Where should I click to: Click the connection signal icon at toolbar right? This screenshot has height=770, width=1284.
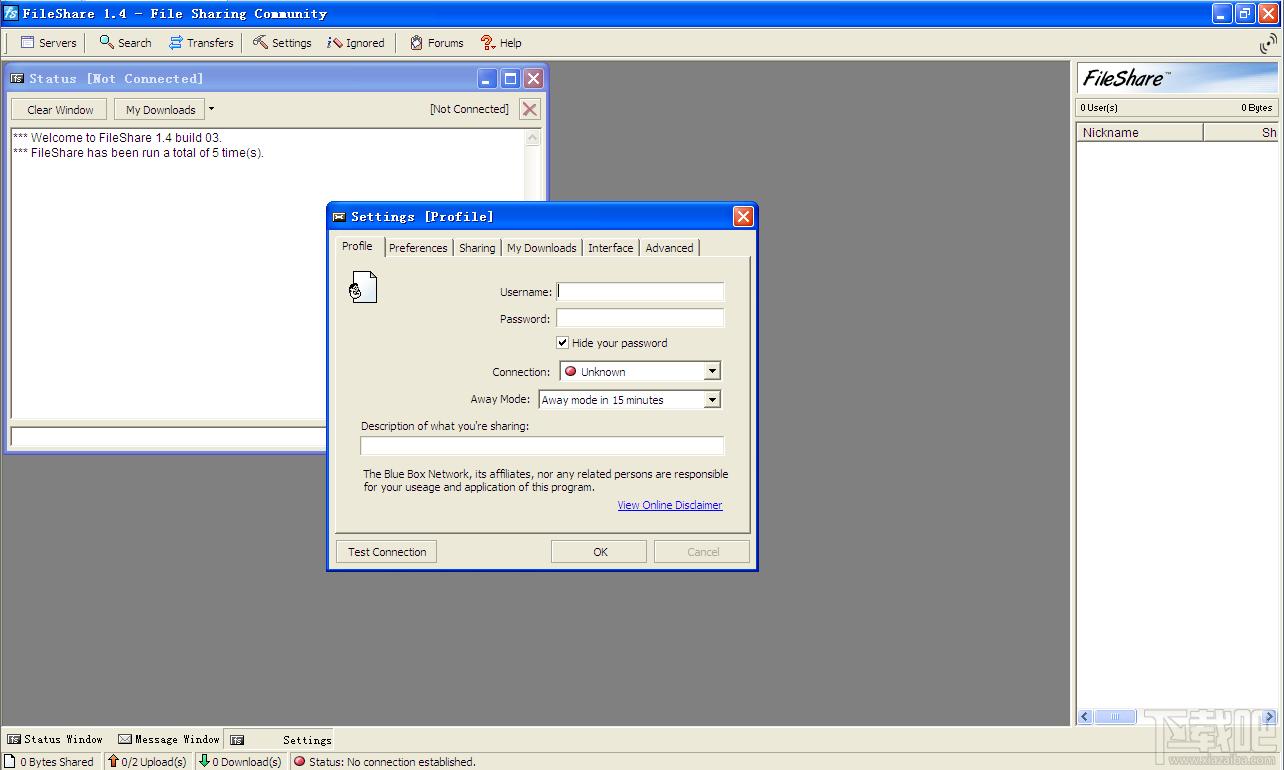pyautogui.click(x=1268, y=44)
